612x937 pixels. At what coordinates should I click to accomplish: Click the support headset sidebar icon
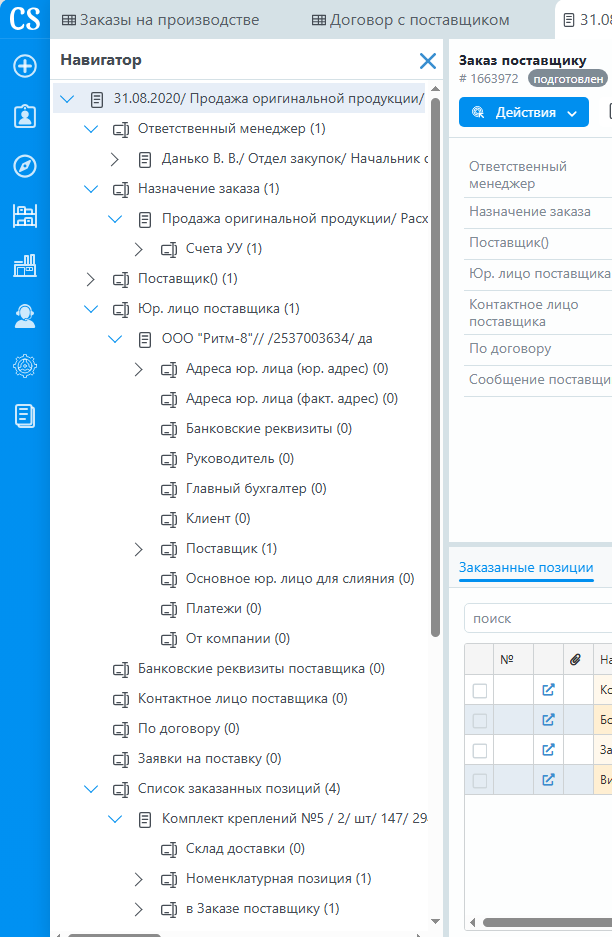point(25,316)
